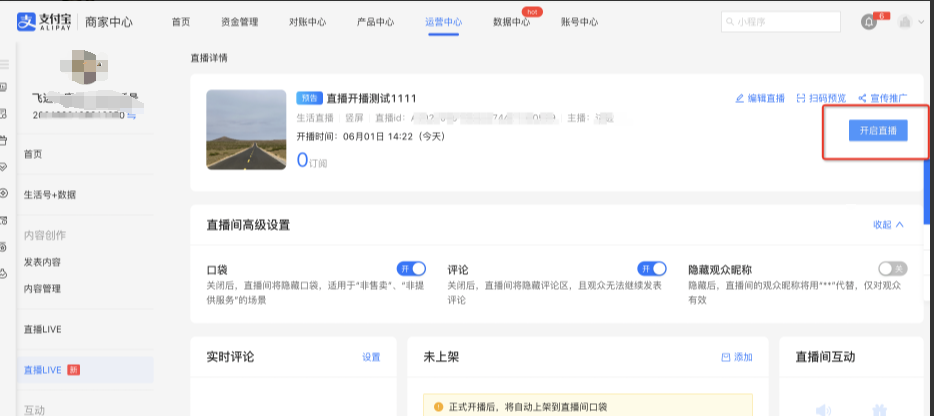Disable the 评论 comments switch
This screenshot has width=934, height=416.
tap(652, 268)
